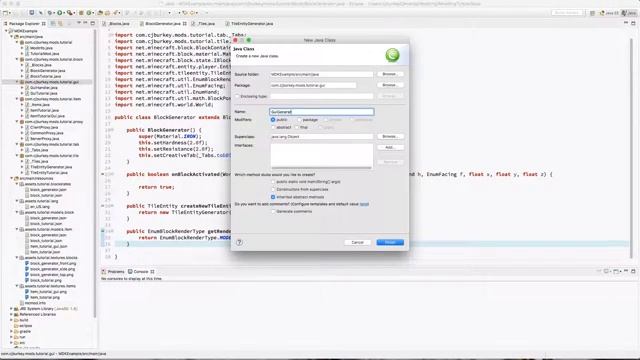The image size is (640, 360).
Task: Collapse the com.cjburkey.mods.tutorial.gui package
Action: tap(17, 82)
